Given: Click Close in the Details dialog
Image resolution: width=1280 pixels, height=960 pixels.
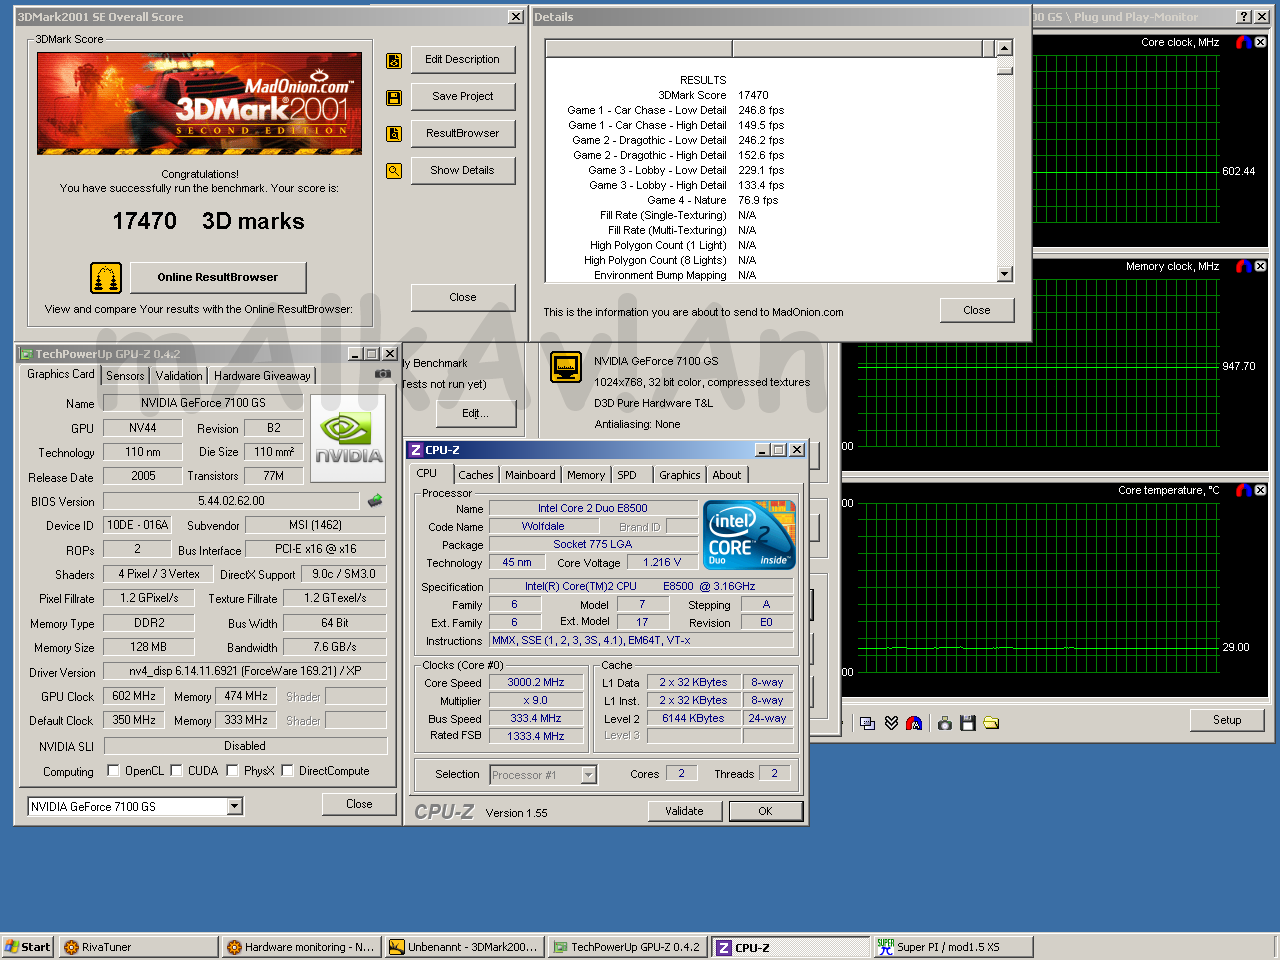Looking at the screenshot, I should tap(977, 310).
